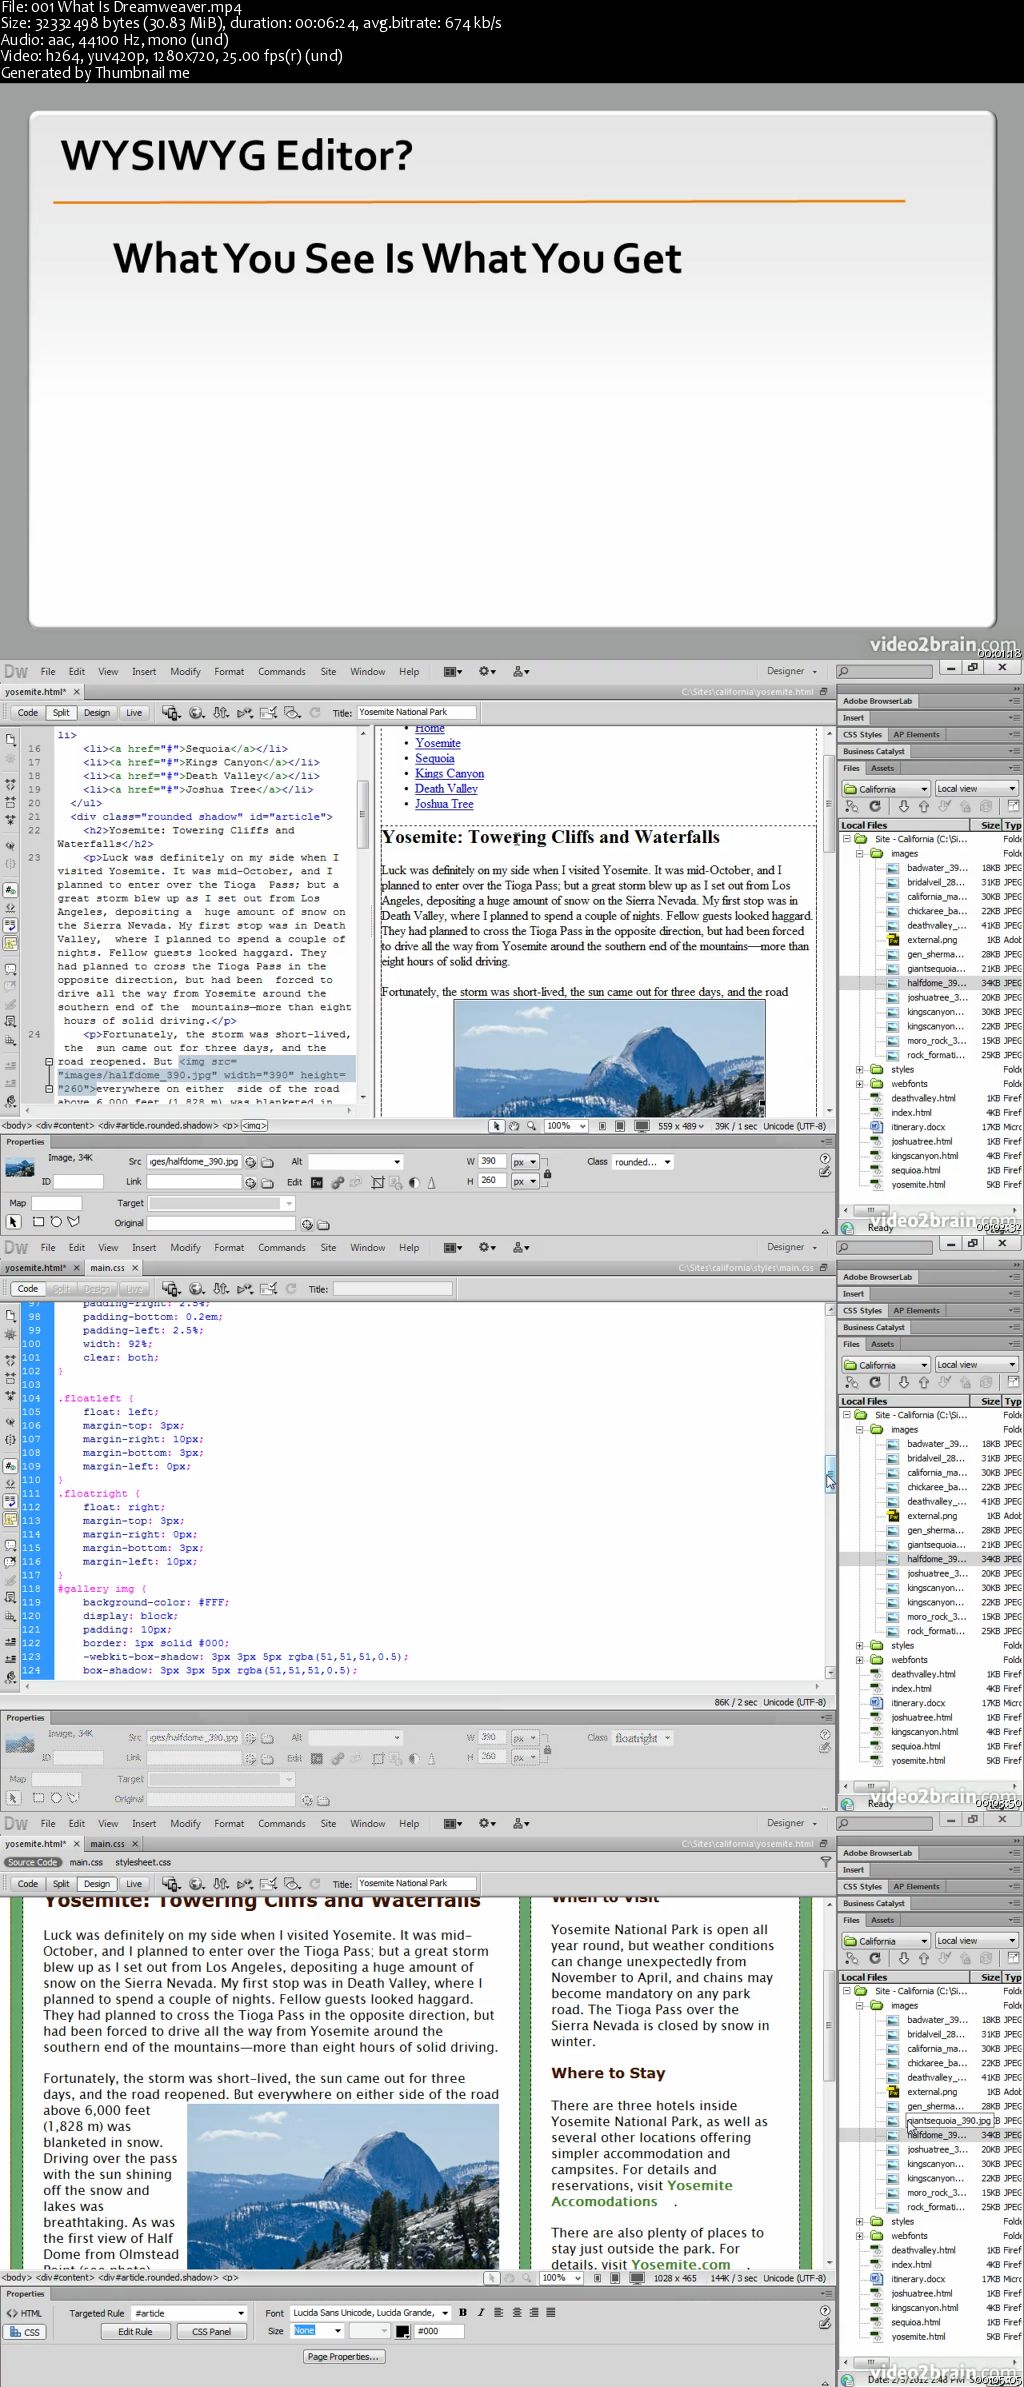Click vertical scrollbar thumb in main.css code frame
Screen dimensions: 1024x2387
[829, 1474]
